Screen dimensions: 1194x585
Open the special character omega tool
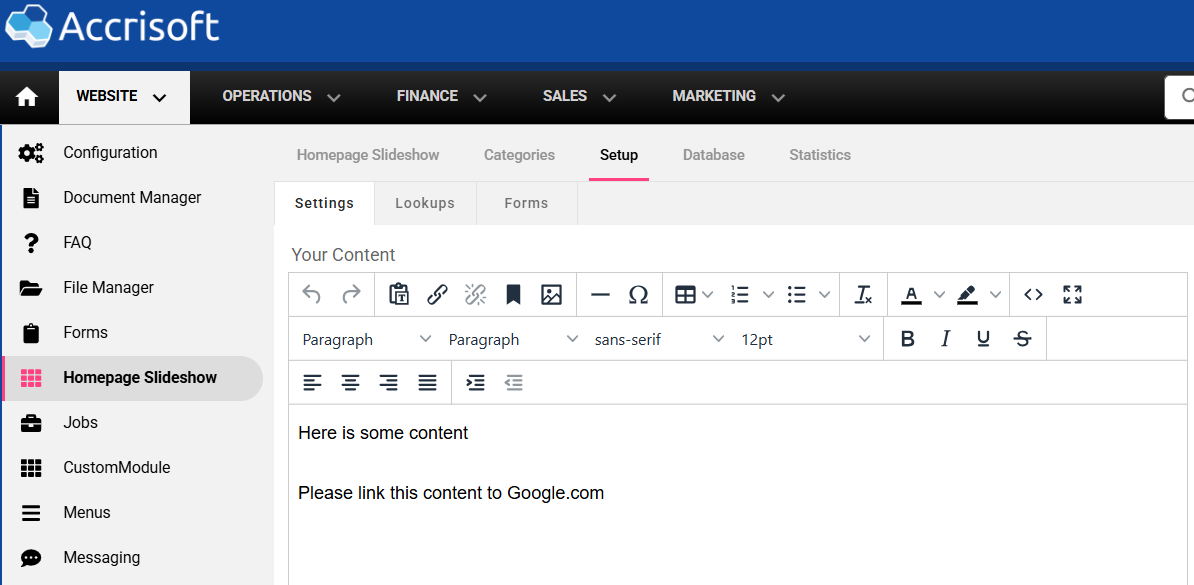[638, 294]
